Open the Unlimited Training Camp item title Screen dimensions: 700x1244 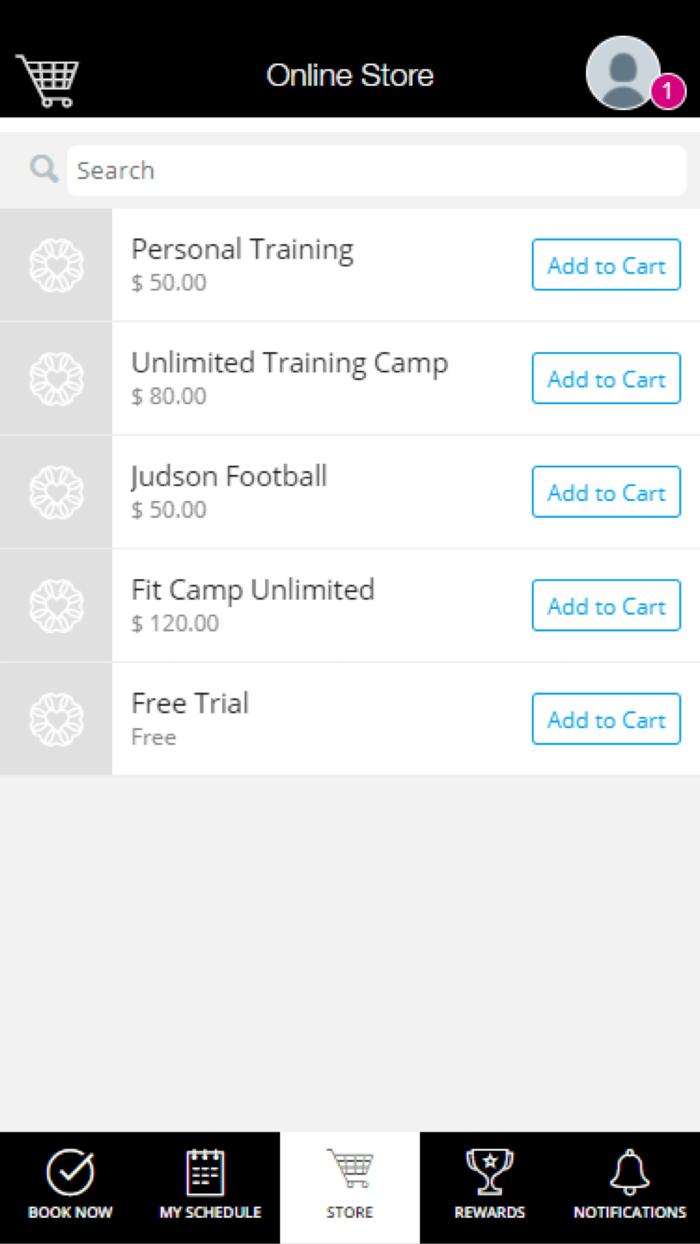point(290,363)
